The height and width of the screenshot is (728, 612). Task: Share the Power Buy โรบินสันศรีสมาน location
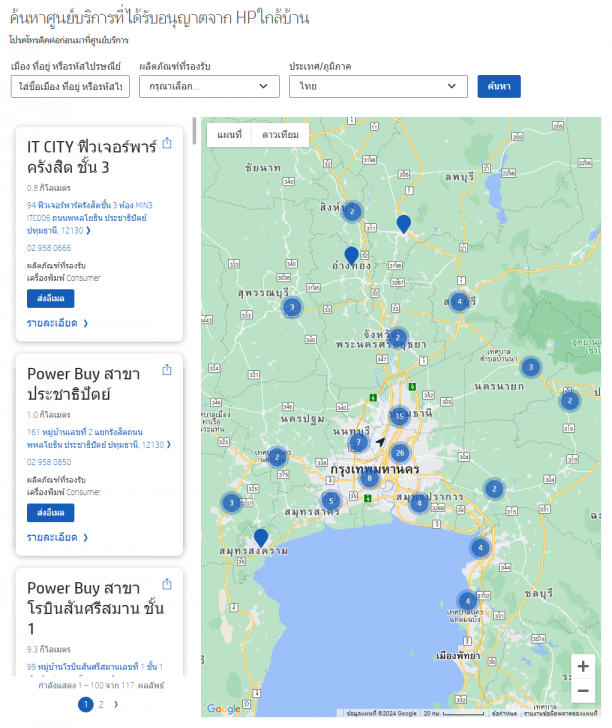tap(167, 585)
